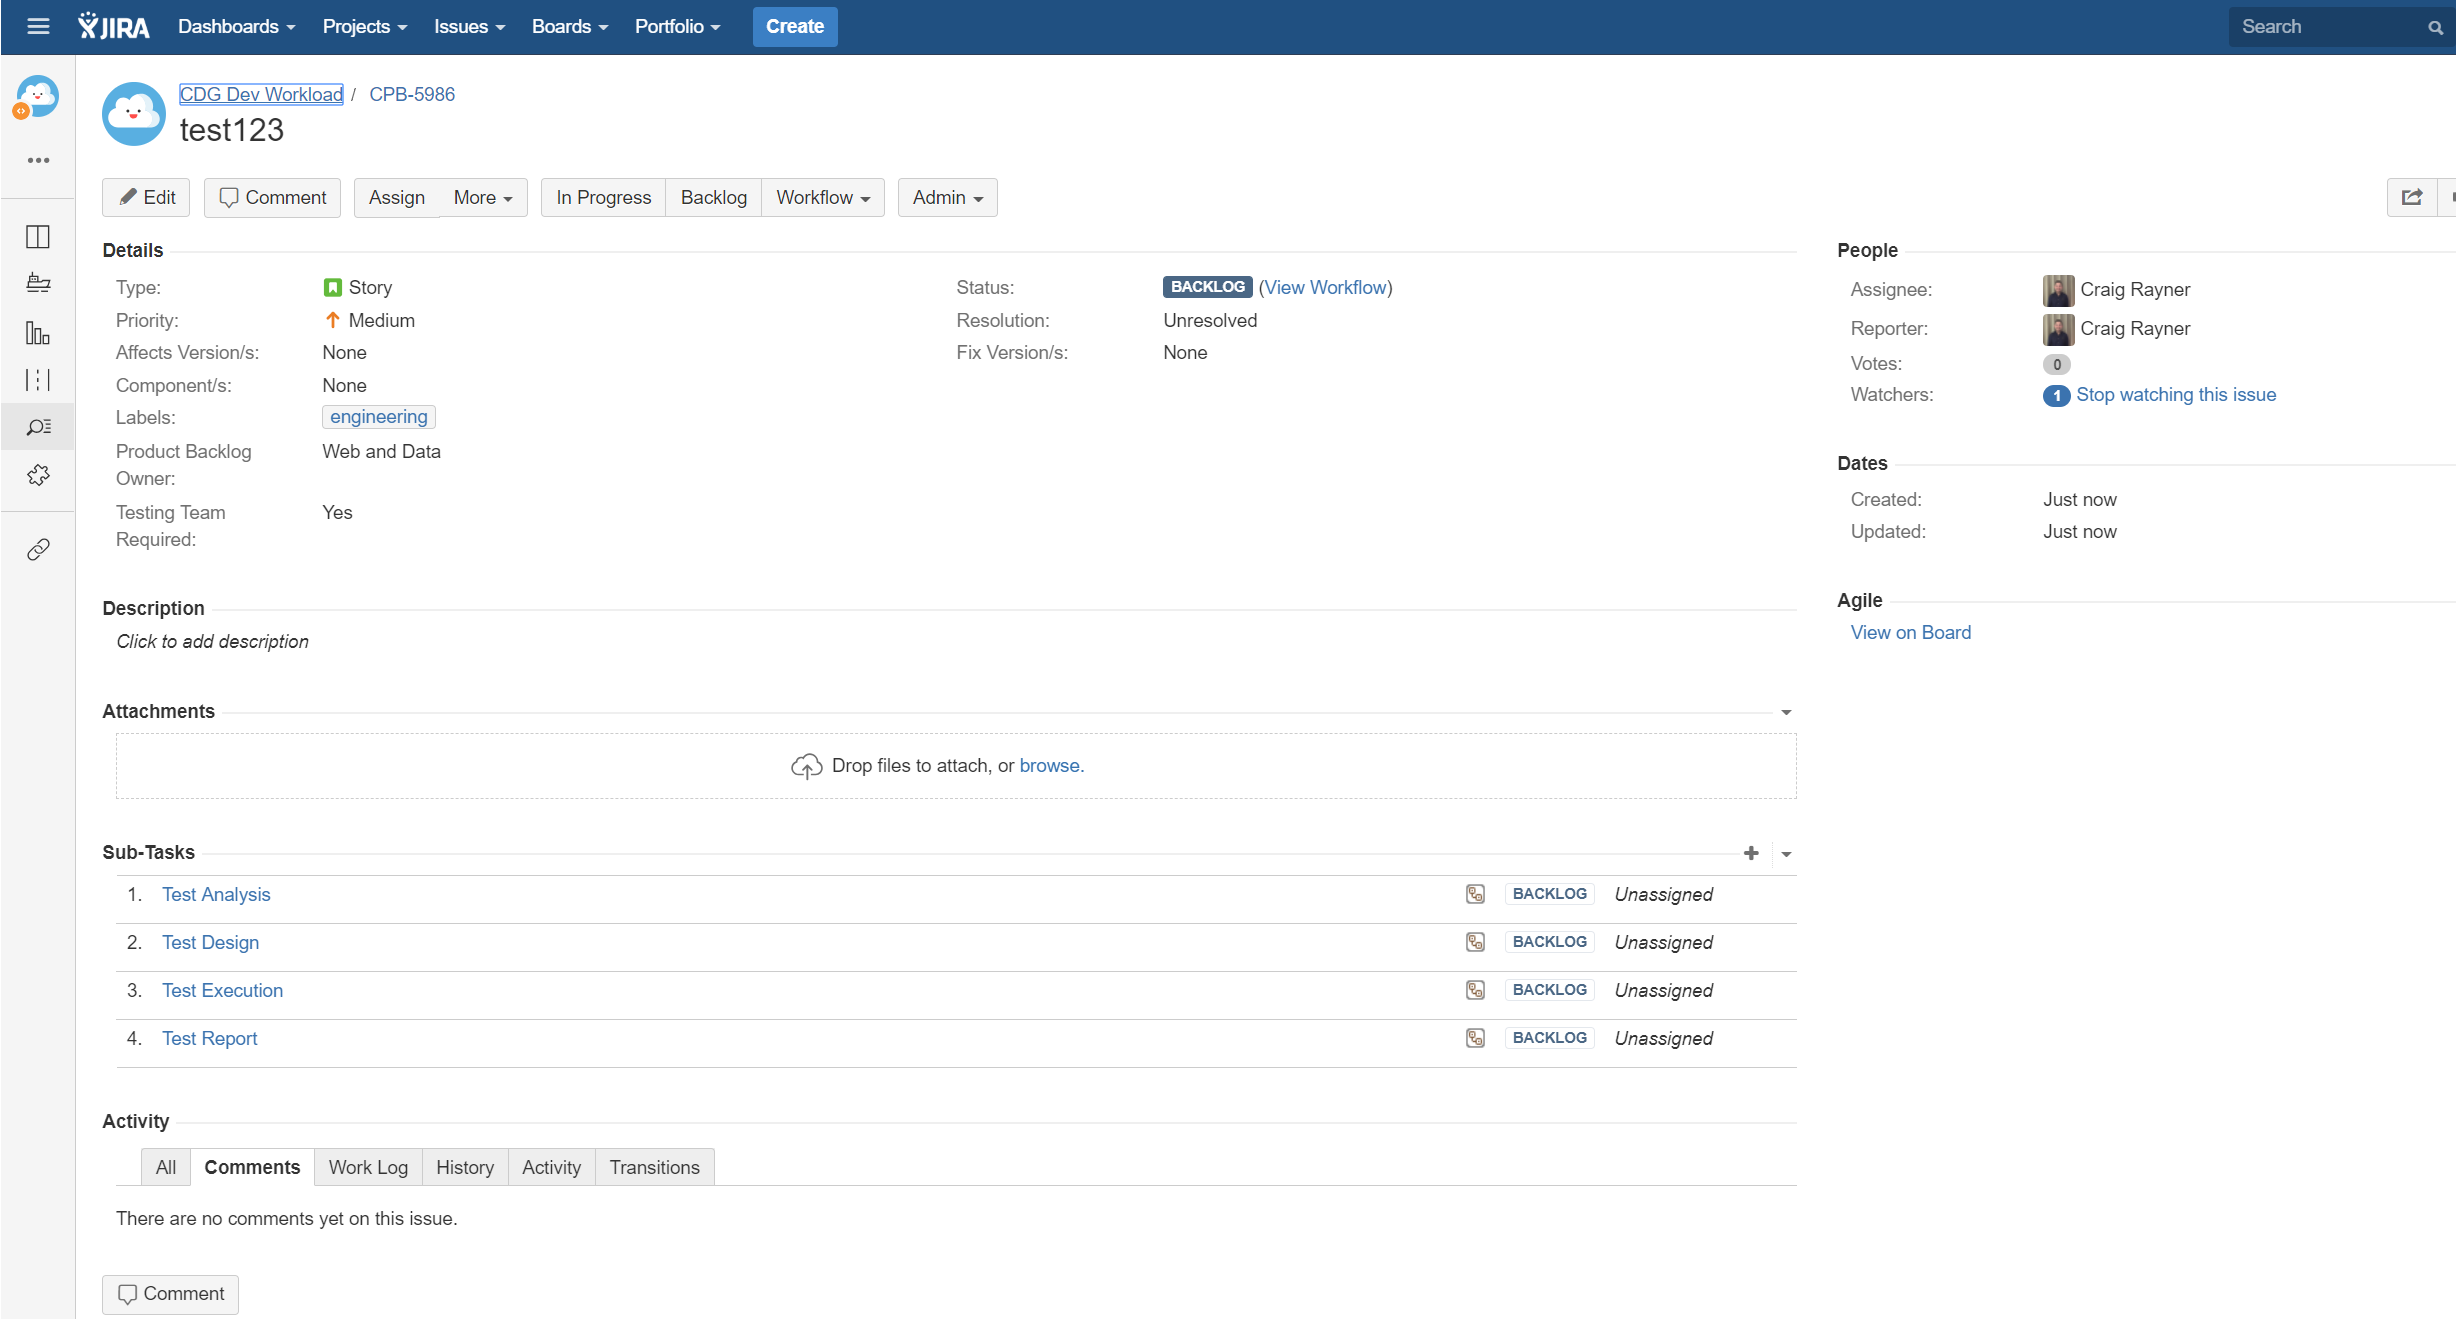Click the sidebar board columns icon
The width and height of the screenshot is (2456, 1319).
coord(38,237)
